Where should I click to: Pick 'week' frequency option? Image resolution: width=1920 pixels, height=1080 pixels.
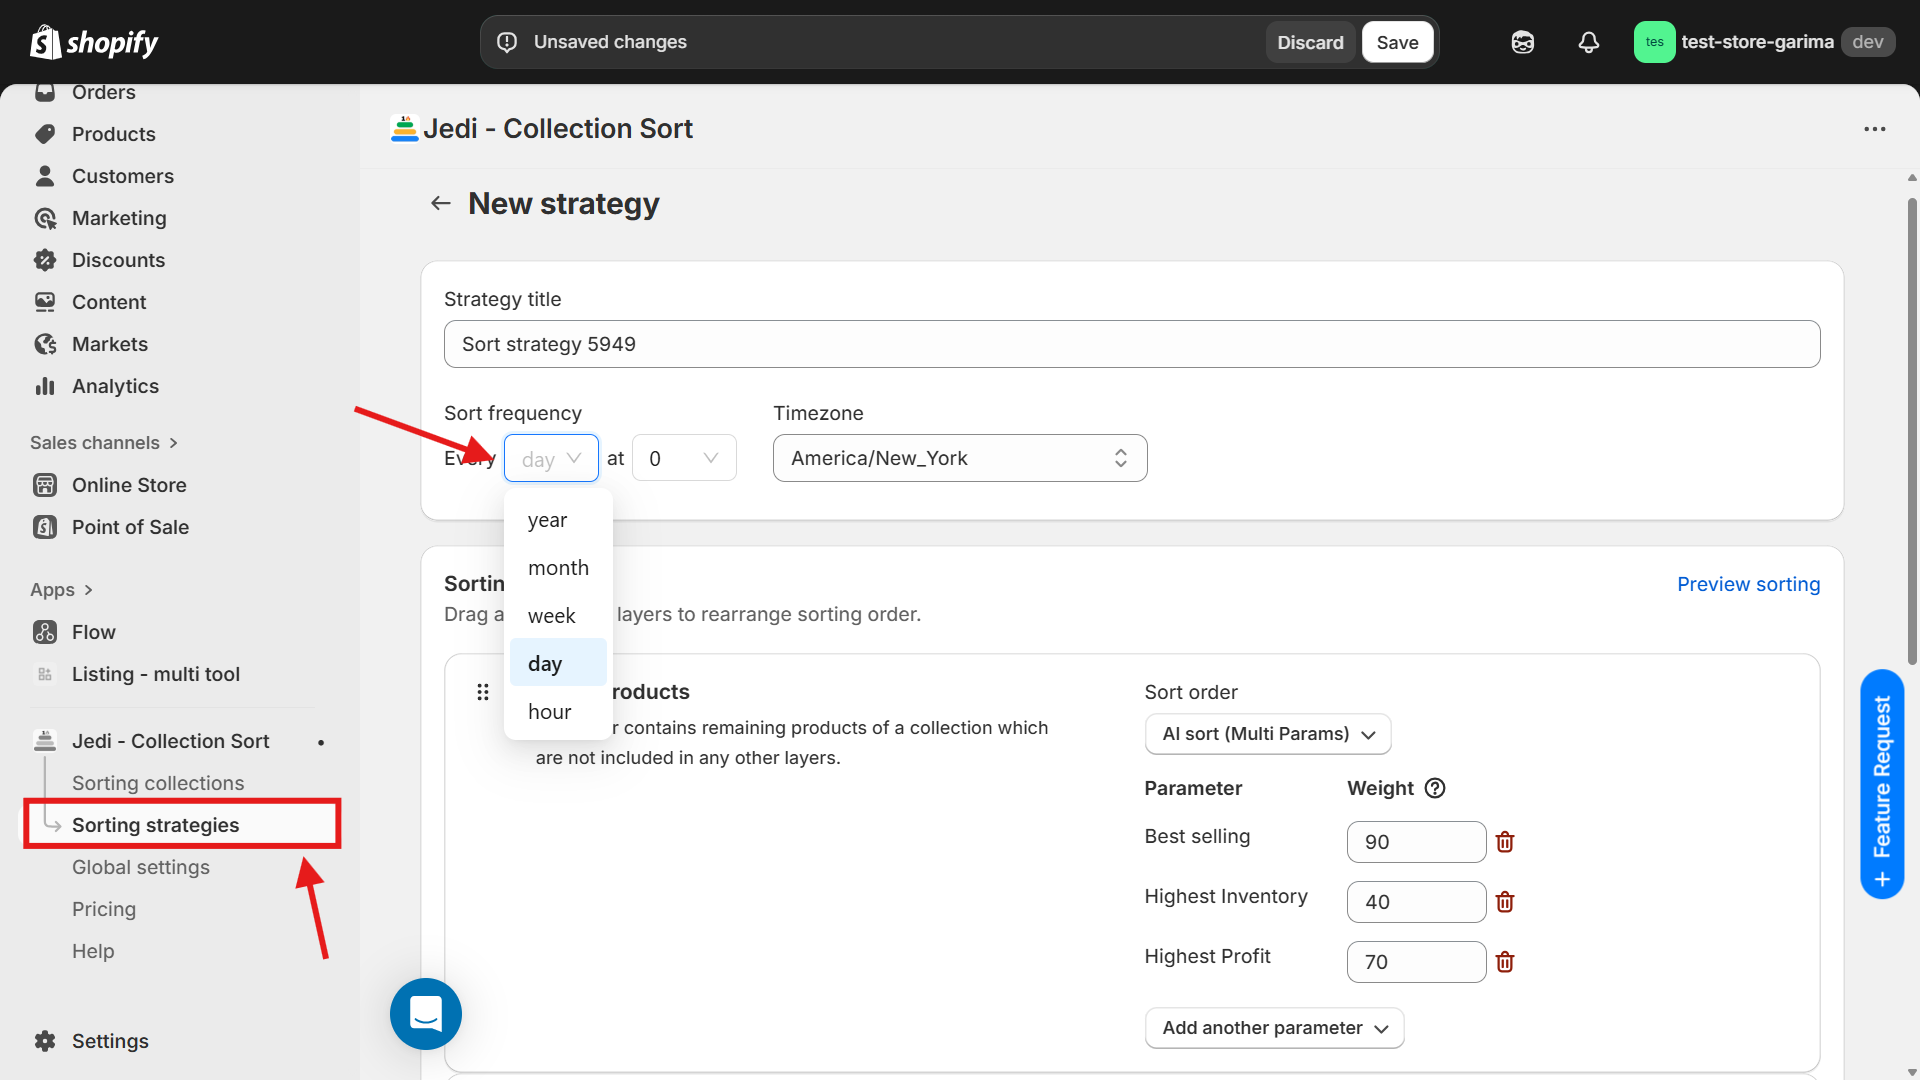pos(552,616)
